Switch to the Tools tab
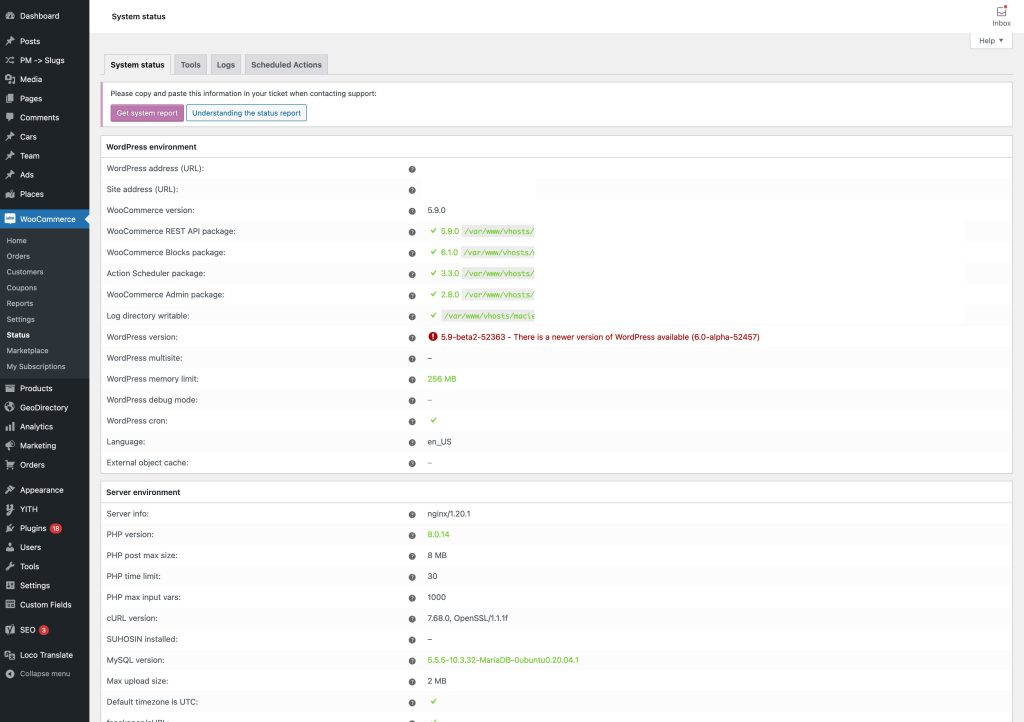The height and width of the screenshot is (722, 1024). (x=190, y=65)
